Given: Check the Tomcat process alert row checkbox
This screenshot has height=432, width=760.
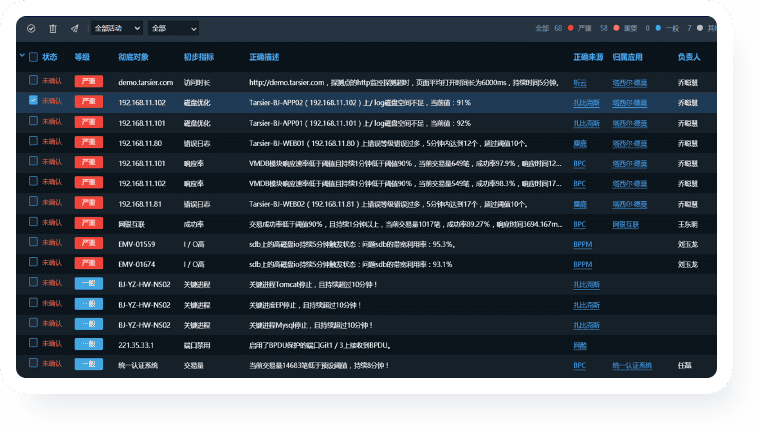Looking at the screenshot, I should (x=33, y=282).
